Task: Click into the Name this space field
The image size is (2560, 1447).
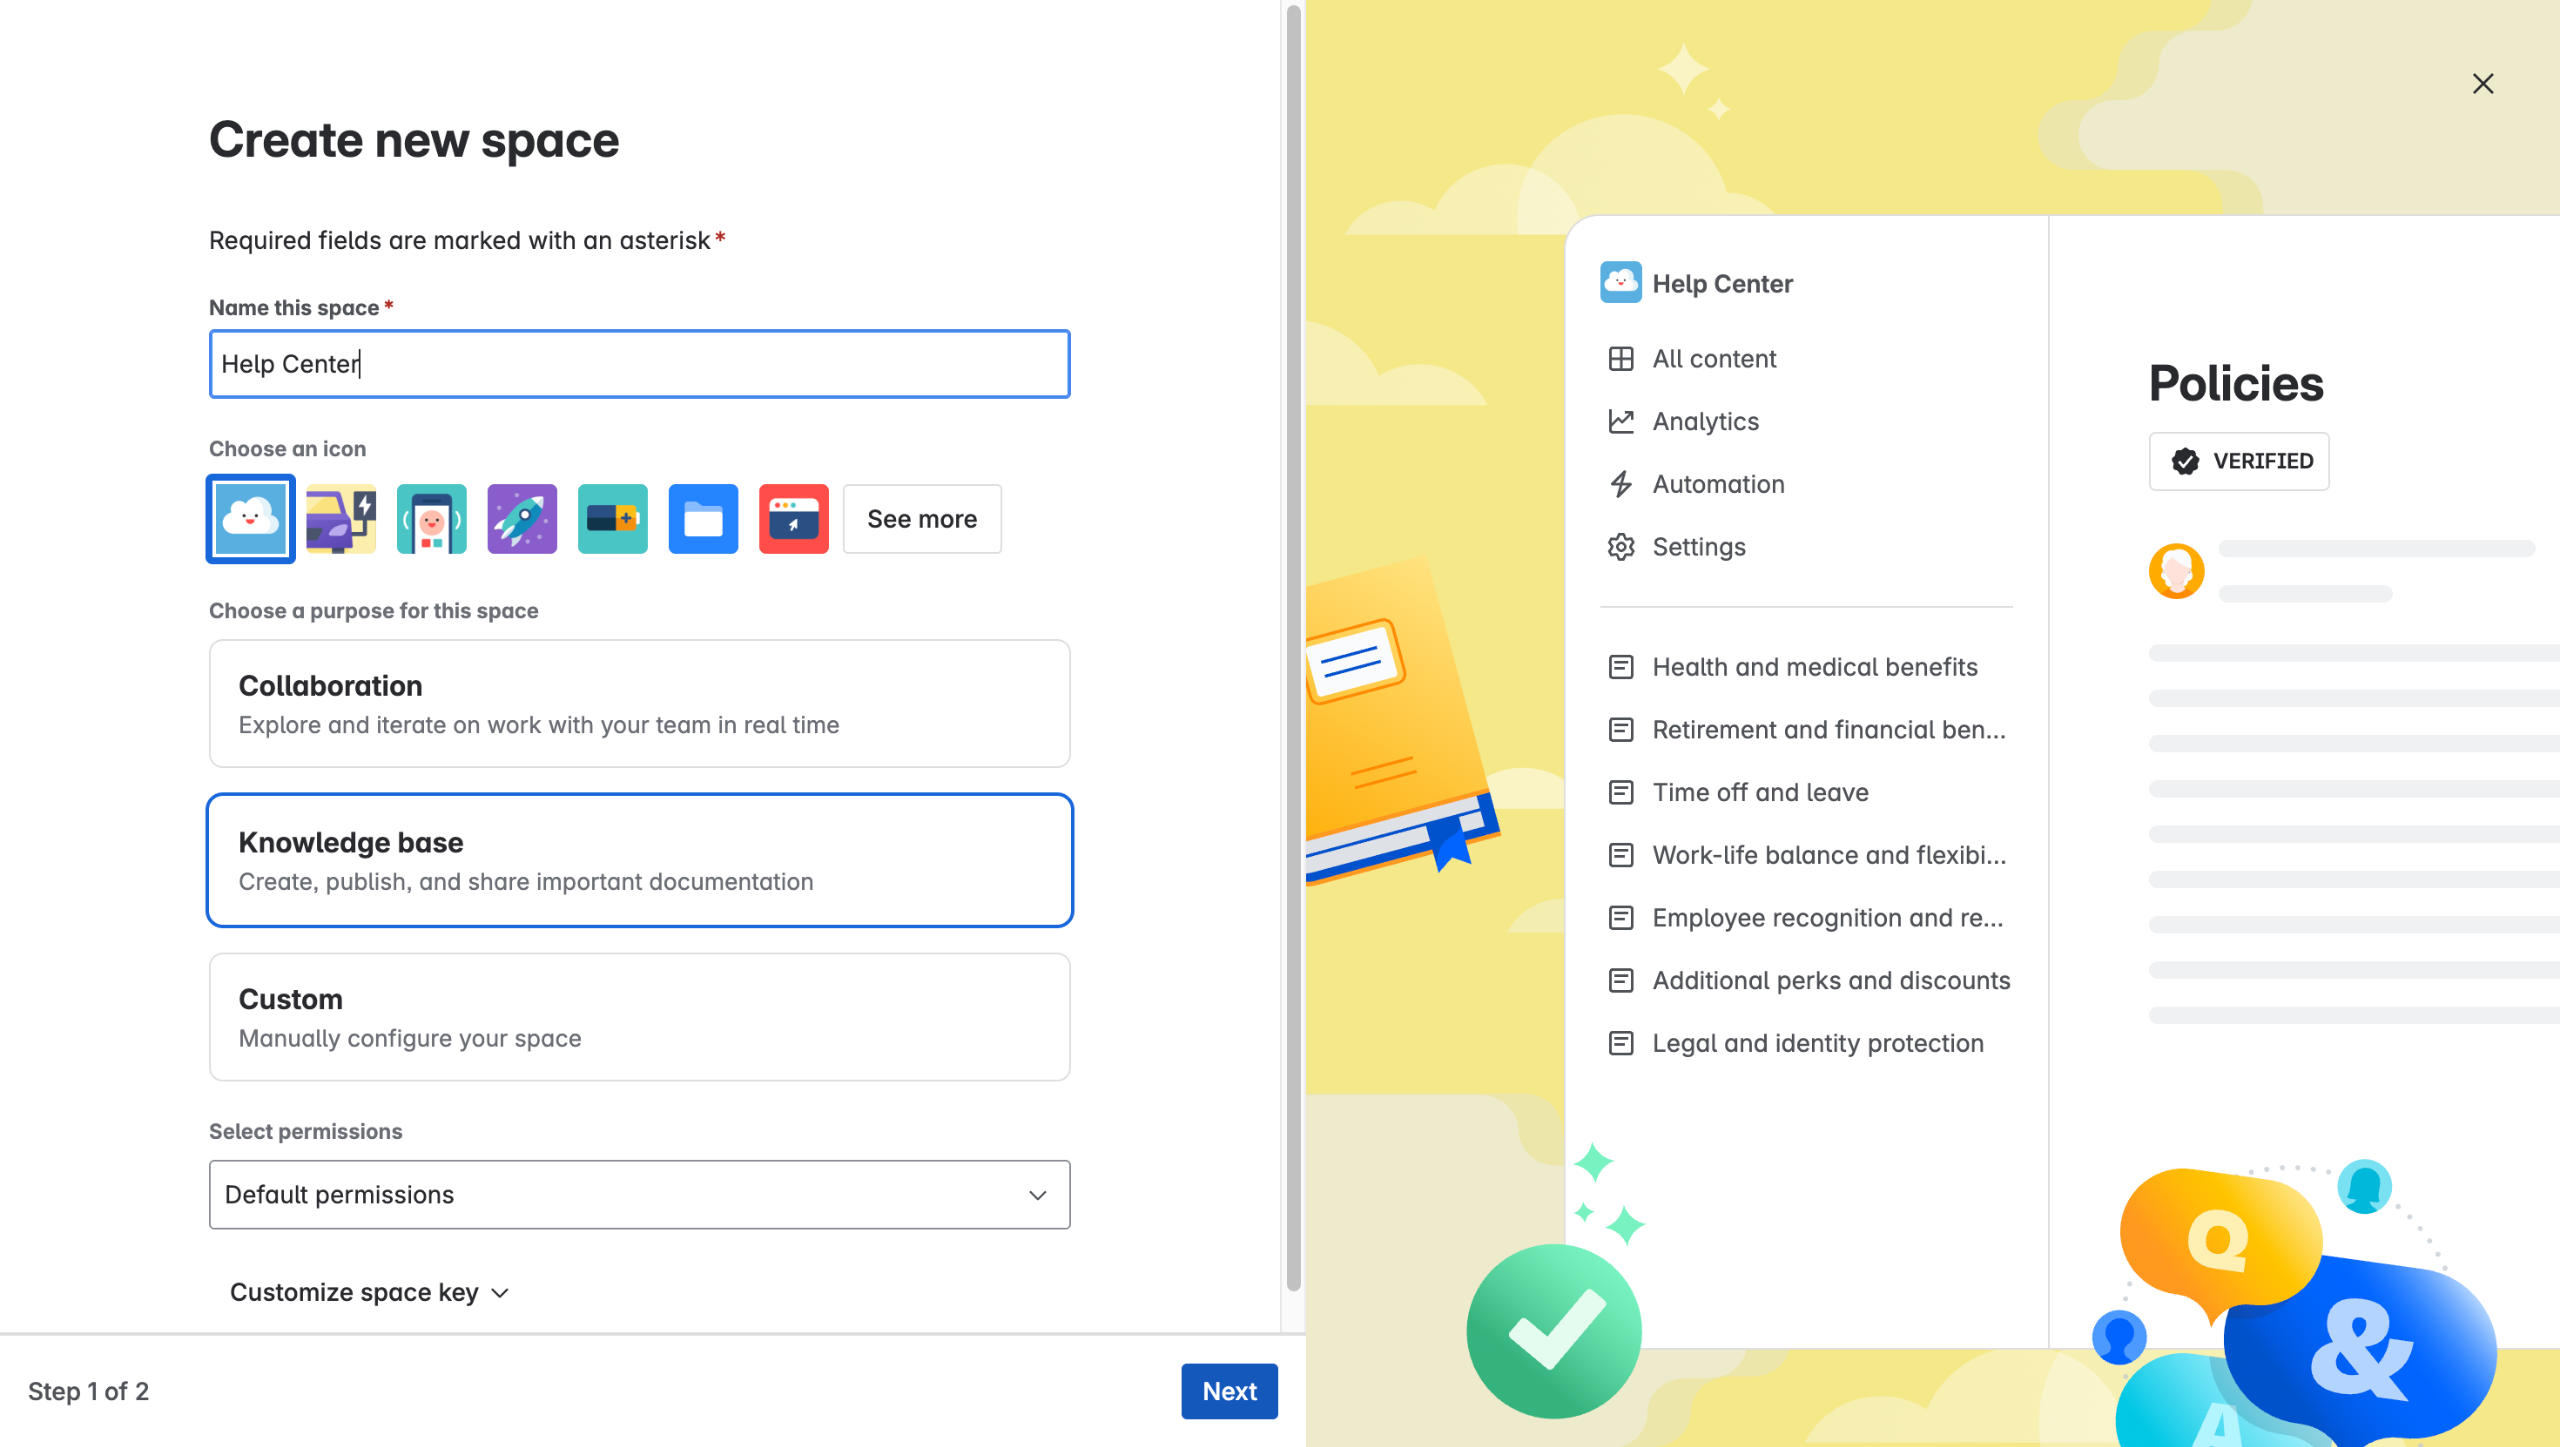Action: [x=640, y=364]
